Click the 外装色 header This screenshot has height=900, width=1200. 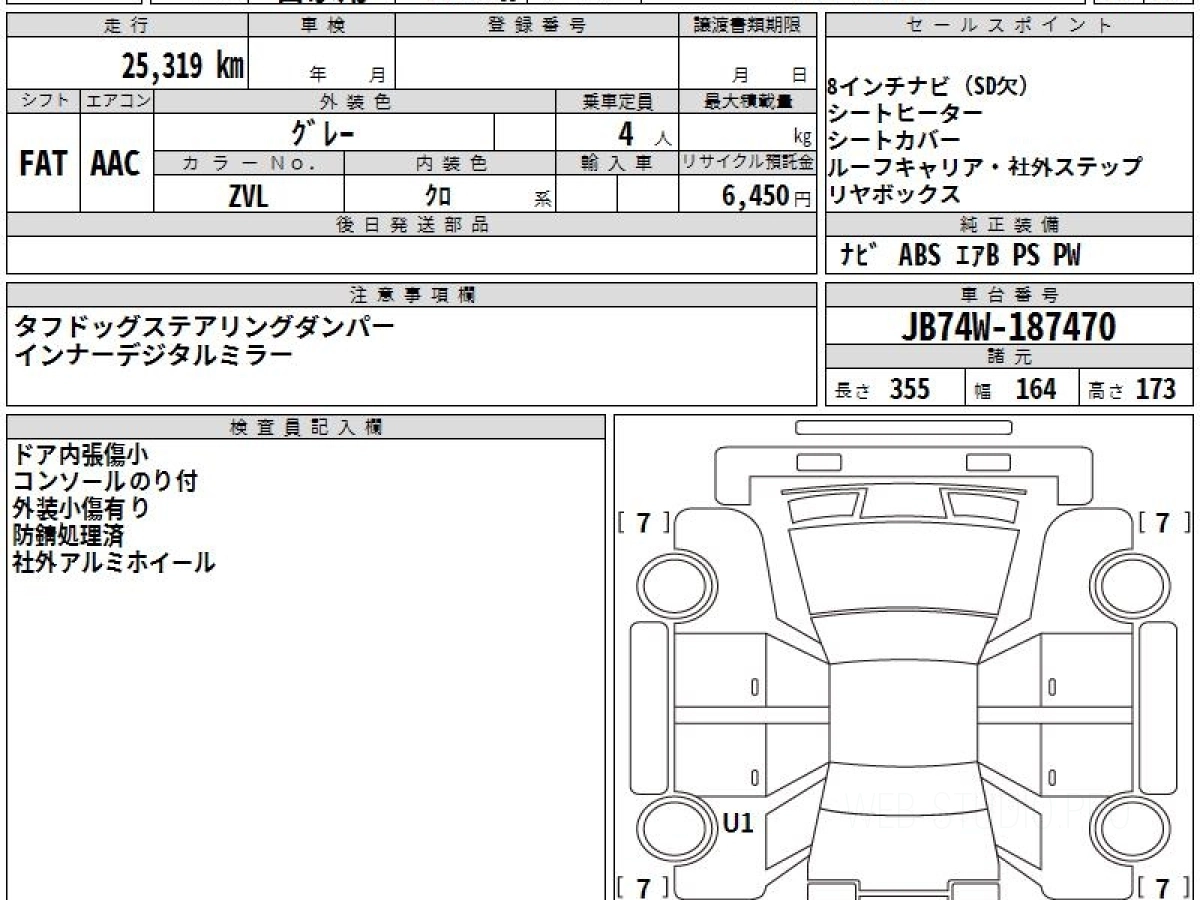click(355, 101)
